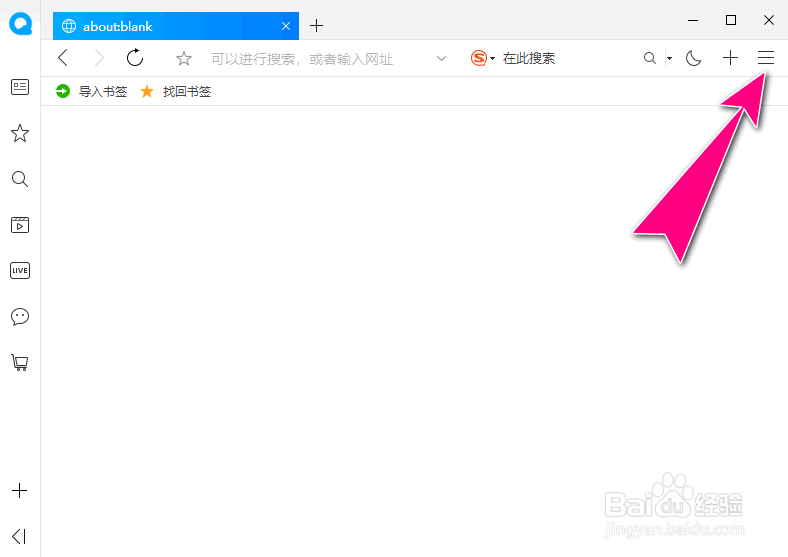Open a new tab with plus button

coord(316,26)
